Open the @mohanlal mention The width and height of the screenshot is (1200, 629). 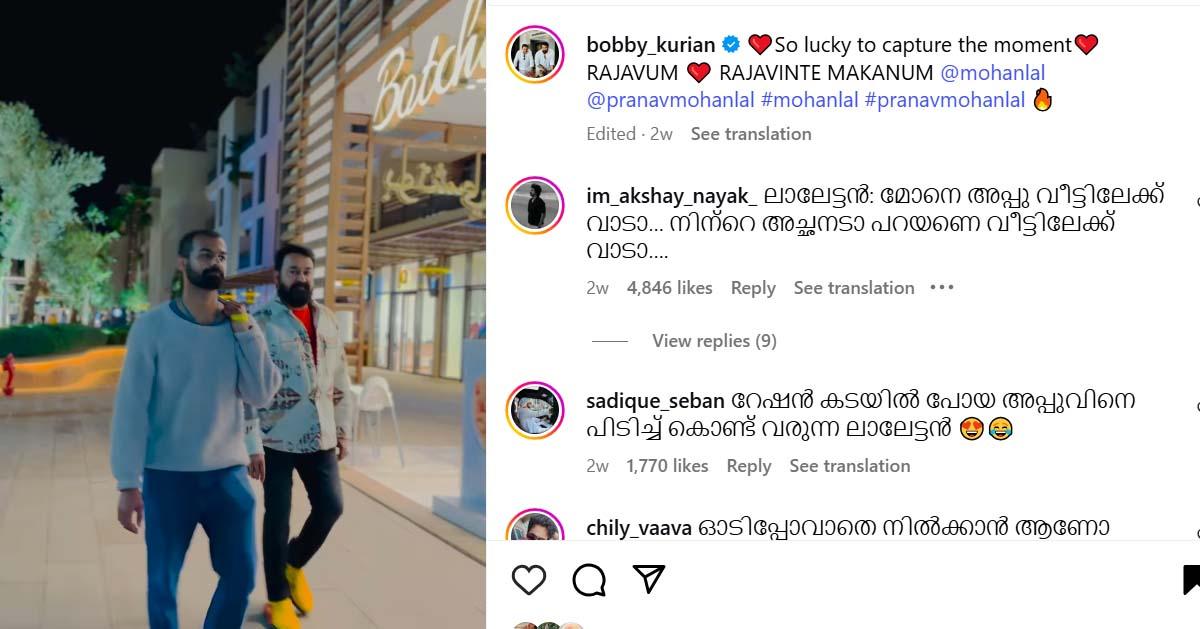pyautogui.click(x=993, y=73)
